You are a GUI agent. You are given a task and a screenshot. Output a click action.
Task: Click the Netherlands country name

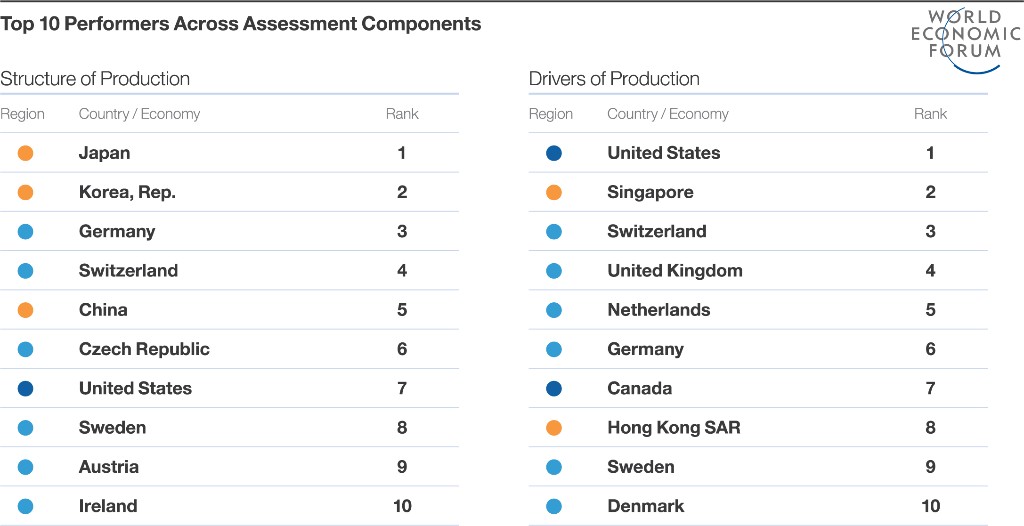[658, 310]
